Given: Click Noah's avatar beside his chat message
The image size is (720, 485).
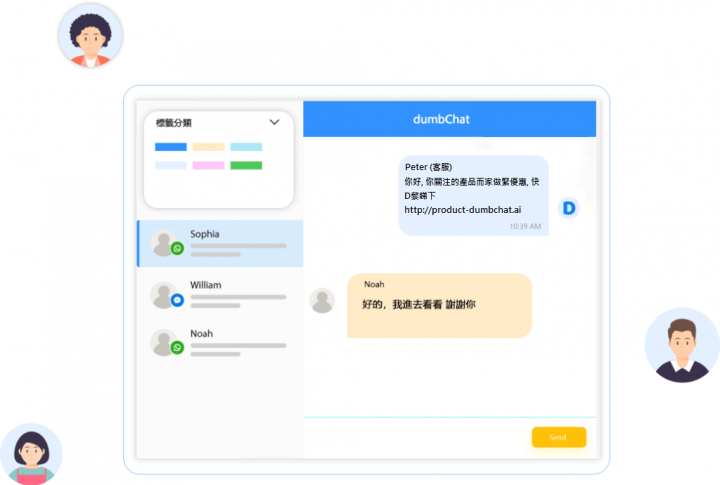Looking at the screenshot, I should pyautogui.click(x=322, y=301).
